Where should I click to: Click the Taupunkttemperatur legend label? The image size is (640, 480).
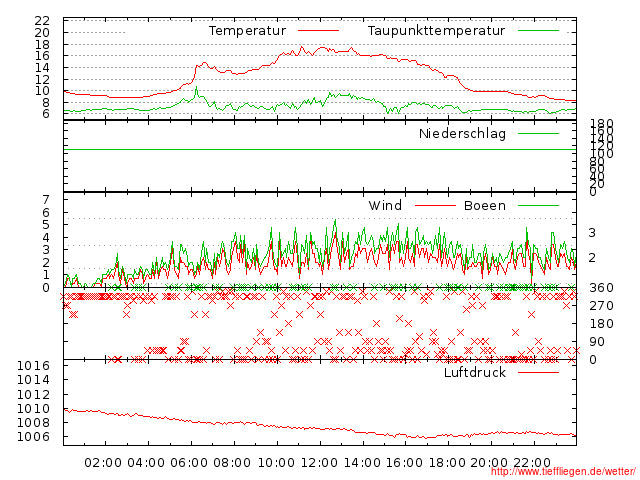tap(436, 31)
